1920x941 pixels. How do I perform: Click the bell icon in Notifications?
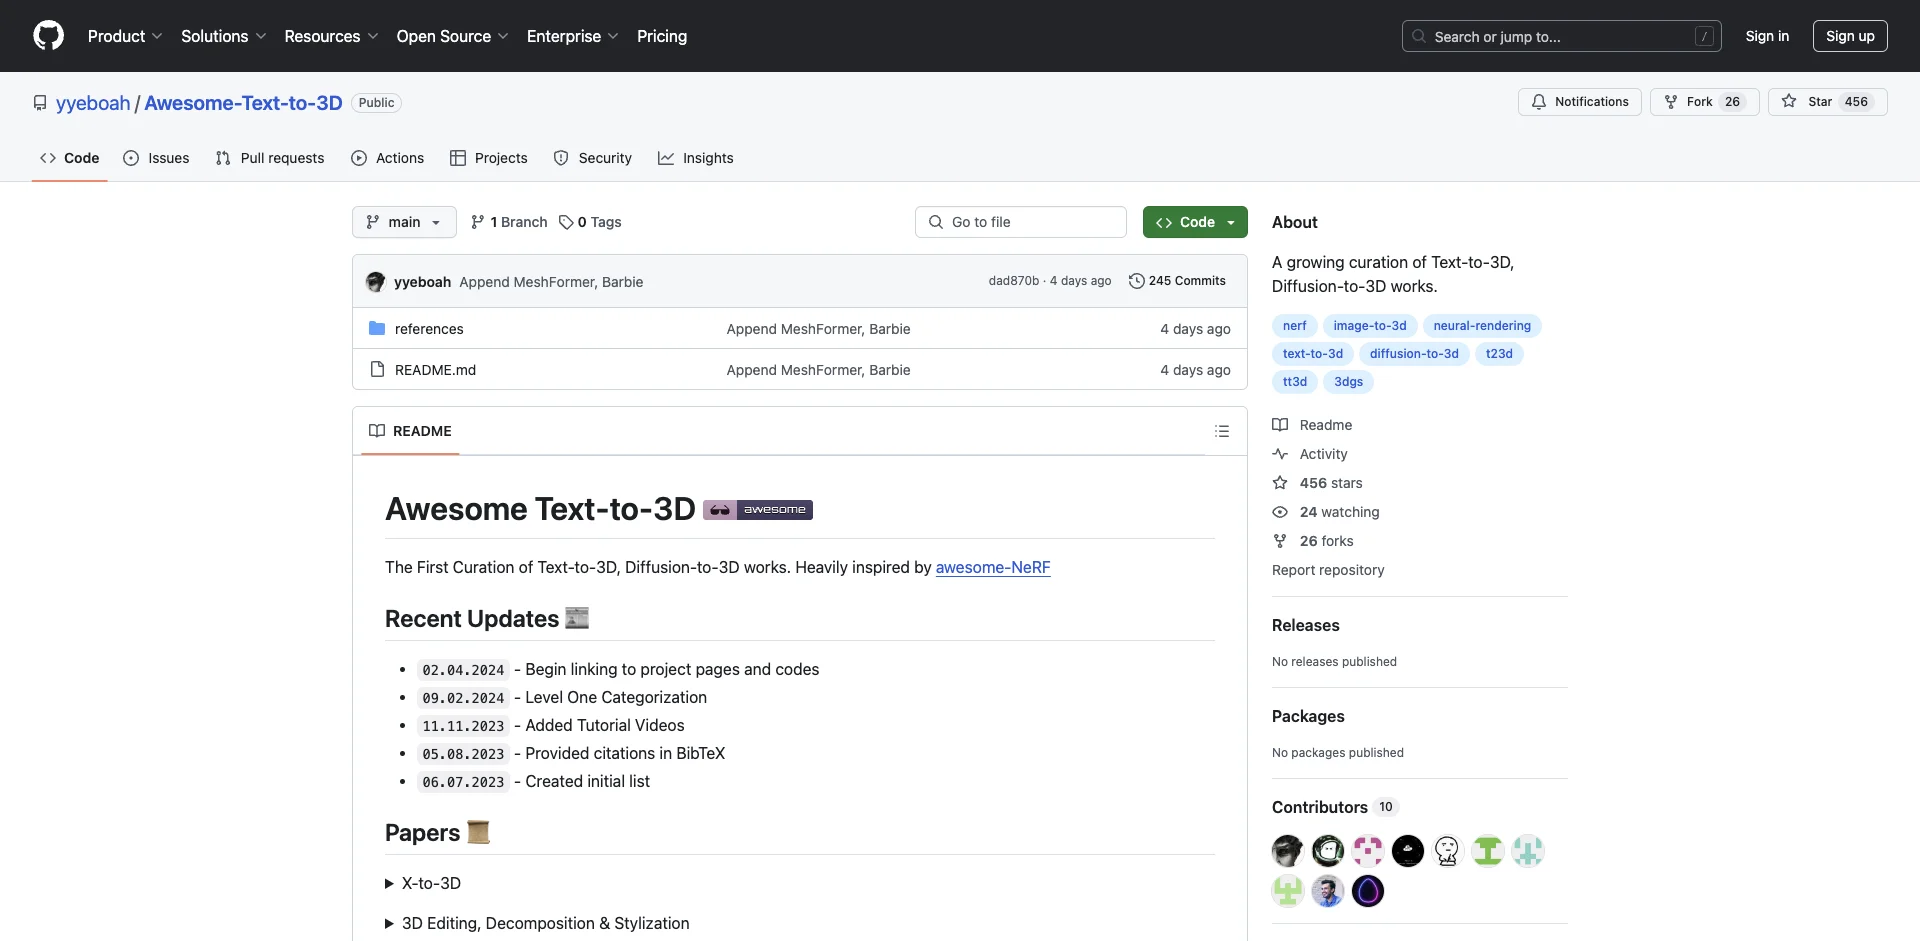pyautogui.click(x=1539, y=102)
